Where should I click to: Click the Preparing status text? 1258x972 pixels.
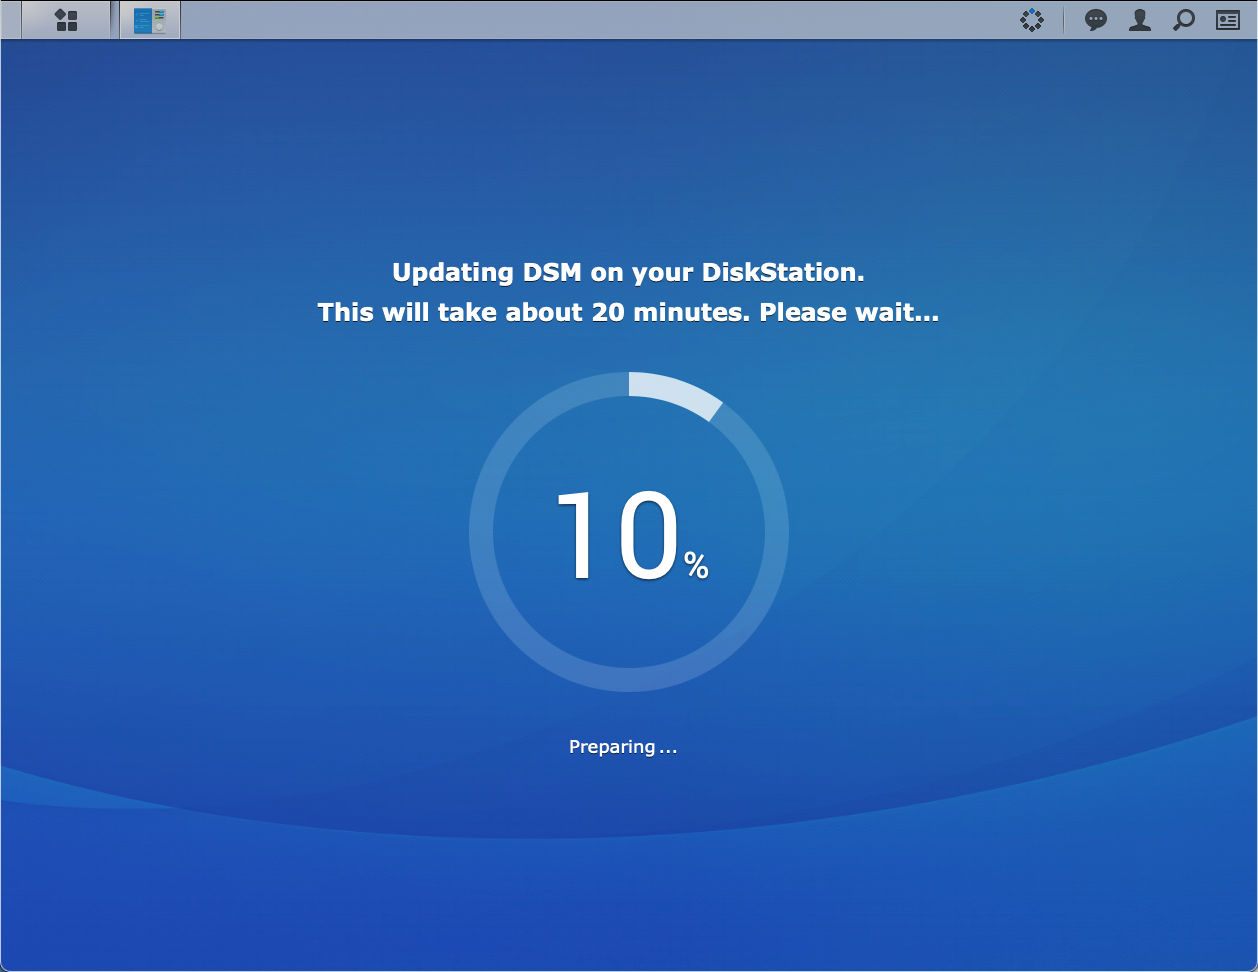(622, 747)
